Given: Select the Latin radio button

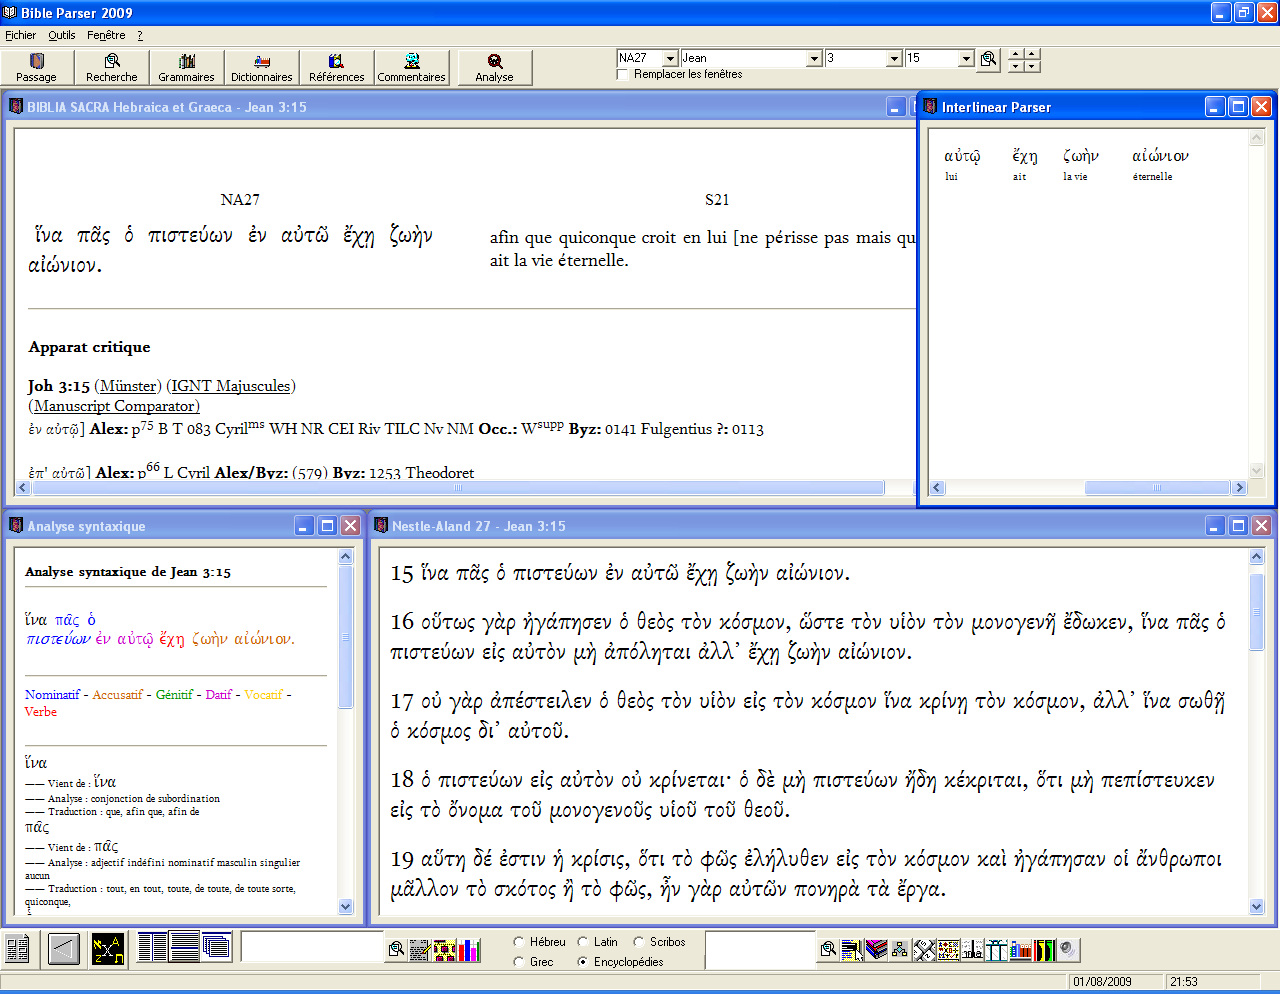Looking at the screenshot, I should pos(582,942).
